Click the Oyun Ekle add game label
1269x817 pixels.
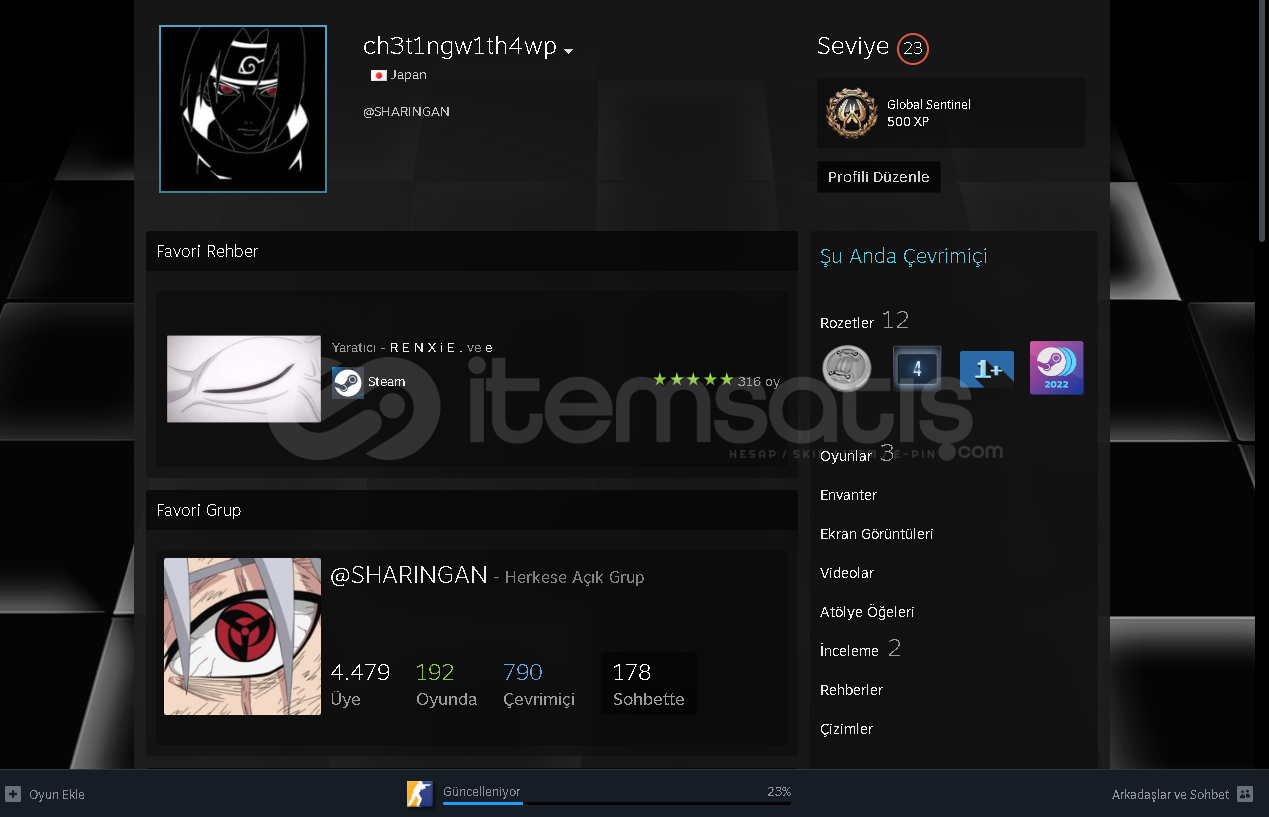pos(57,795)
